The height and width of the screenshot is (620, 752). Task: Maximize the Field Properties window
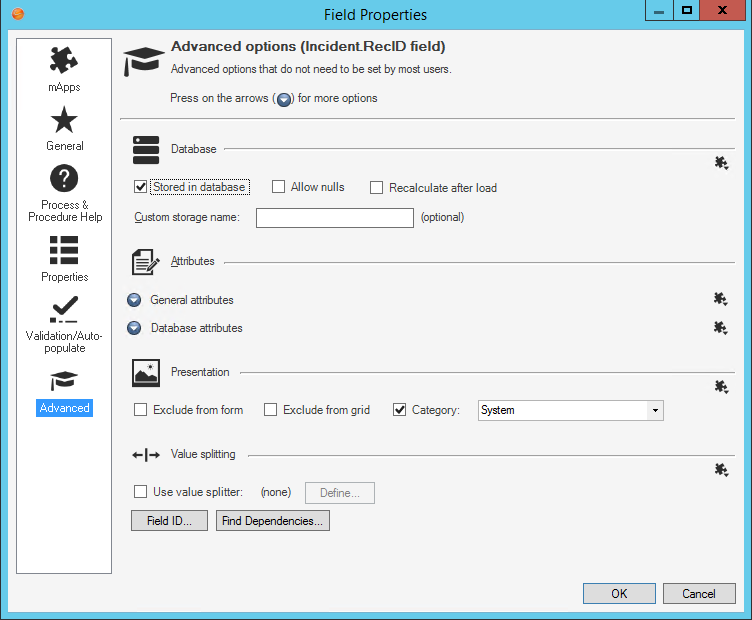point(687,11)
